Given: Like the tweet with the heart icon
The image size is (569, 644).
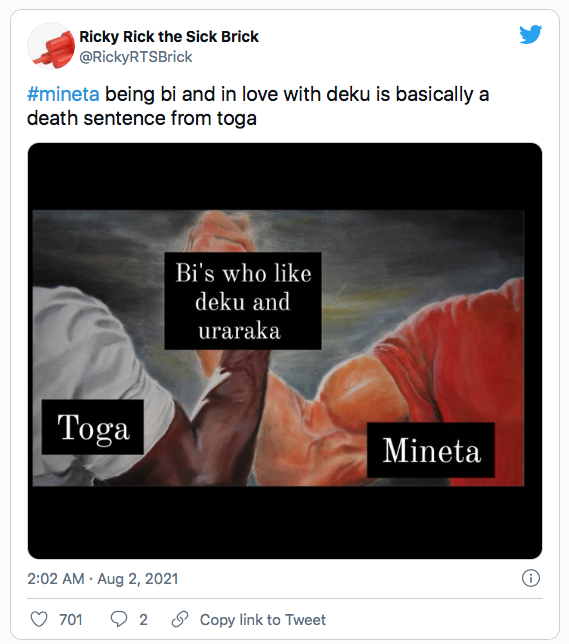Looking at the screenshot, I should [39, 619].
